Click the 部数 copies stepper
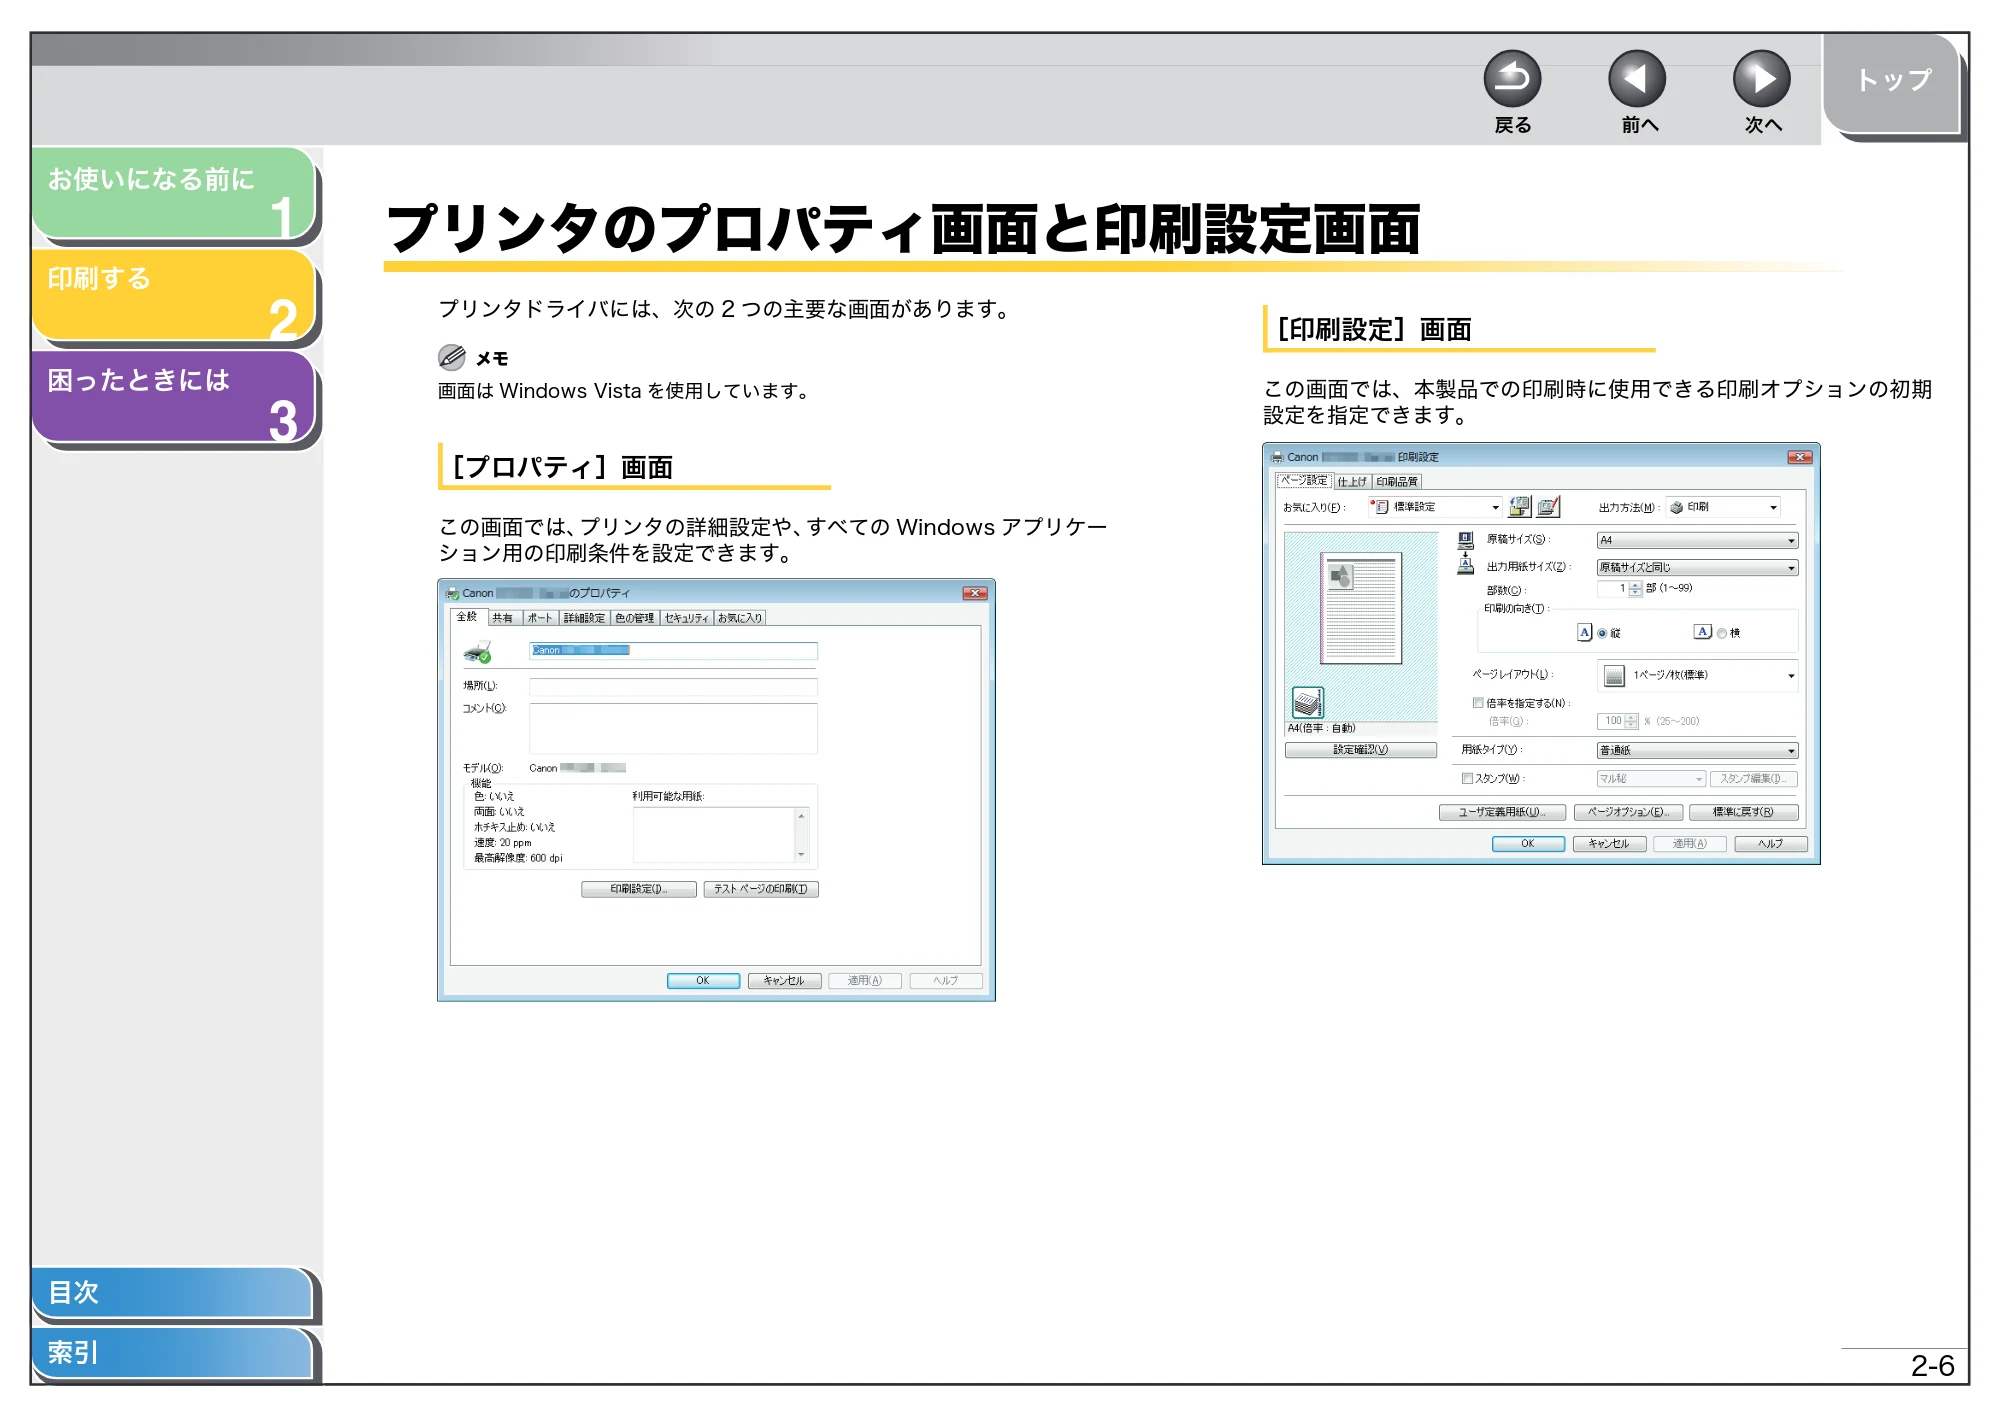This screenshot has height=1414, width=2000. coord(1635,589)
